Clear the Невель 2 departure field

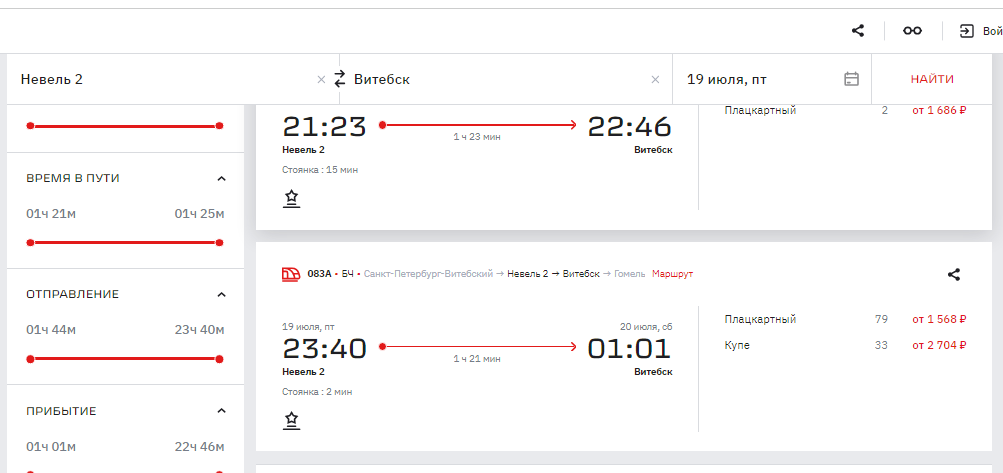pos(321,80)
